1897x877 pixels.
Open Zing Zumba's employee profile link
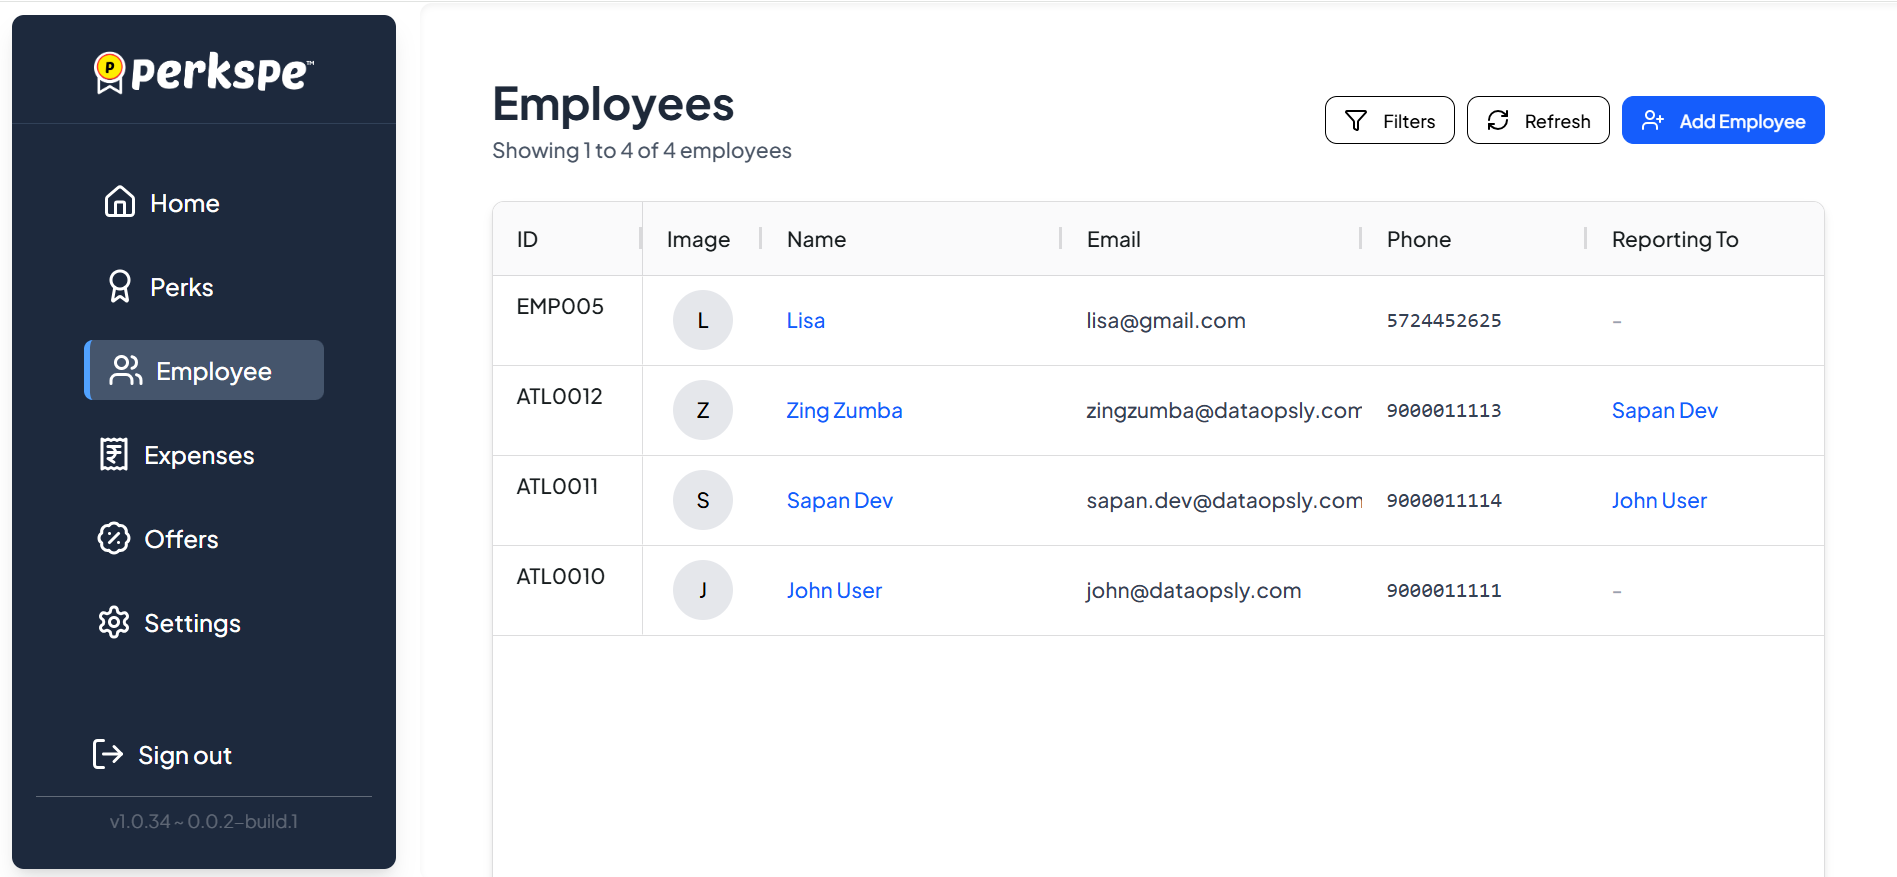(x=844, y=410)
